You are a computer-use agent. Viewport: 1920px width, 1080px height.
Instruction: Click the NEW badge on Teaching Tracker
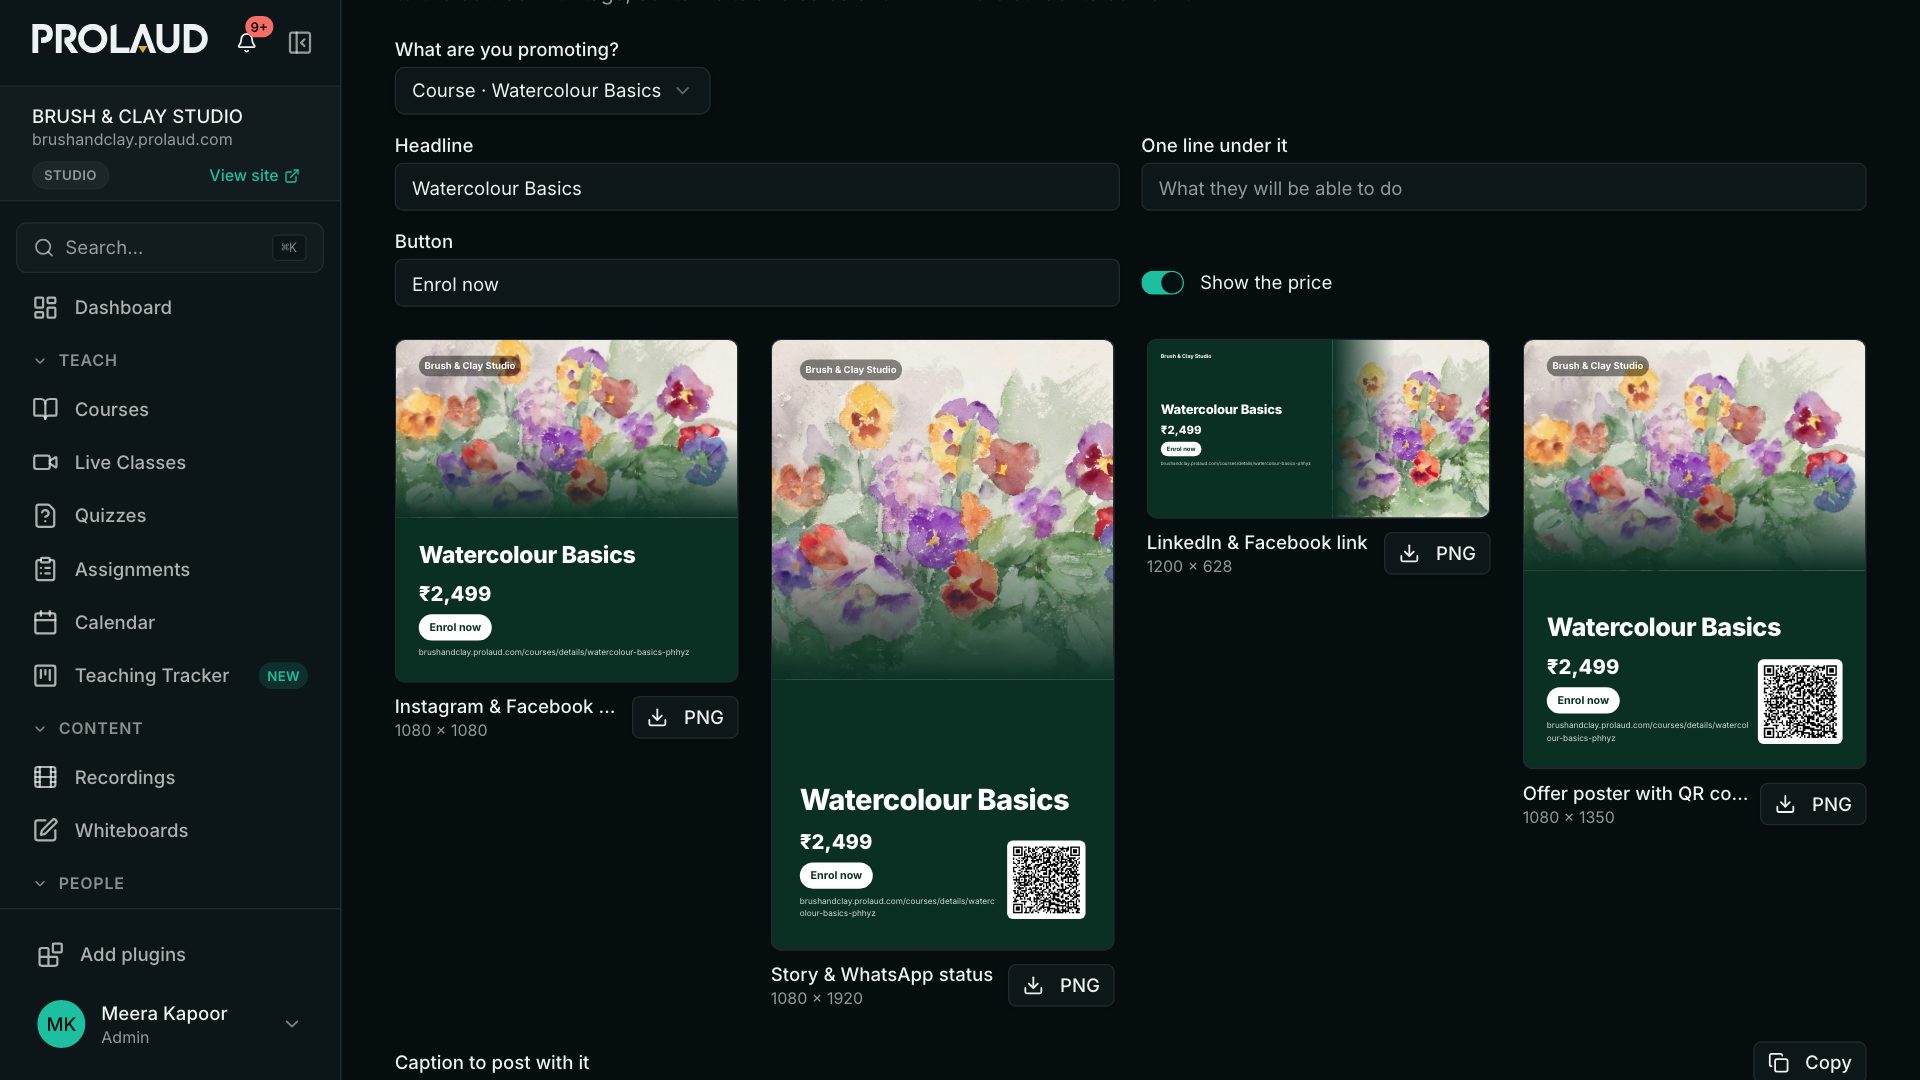[x=283, y=676]
